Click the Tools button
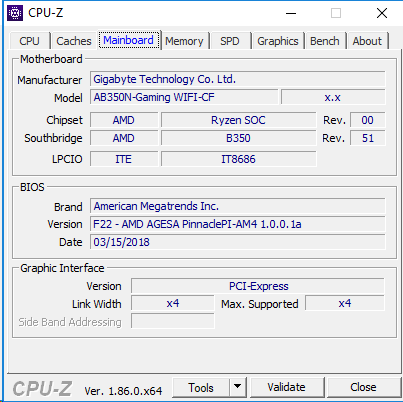The image size is (403, 402). pos(201,387)
